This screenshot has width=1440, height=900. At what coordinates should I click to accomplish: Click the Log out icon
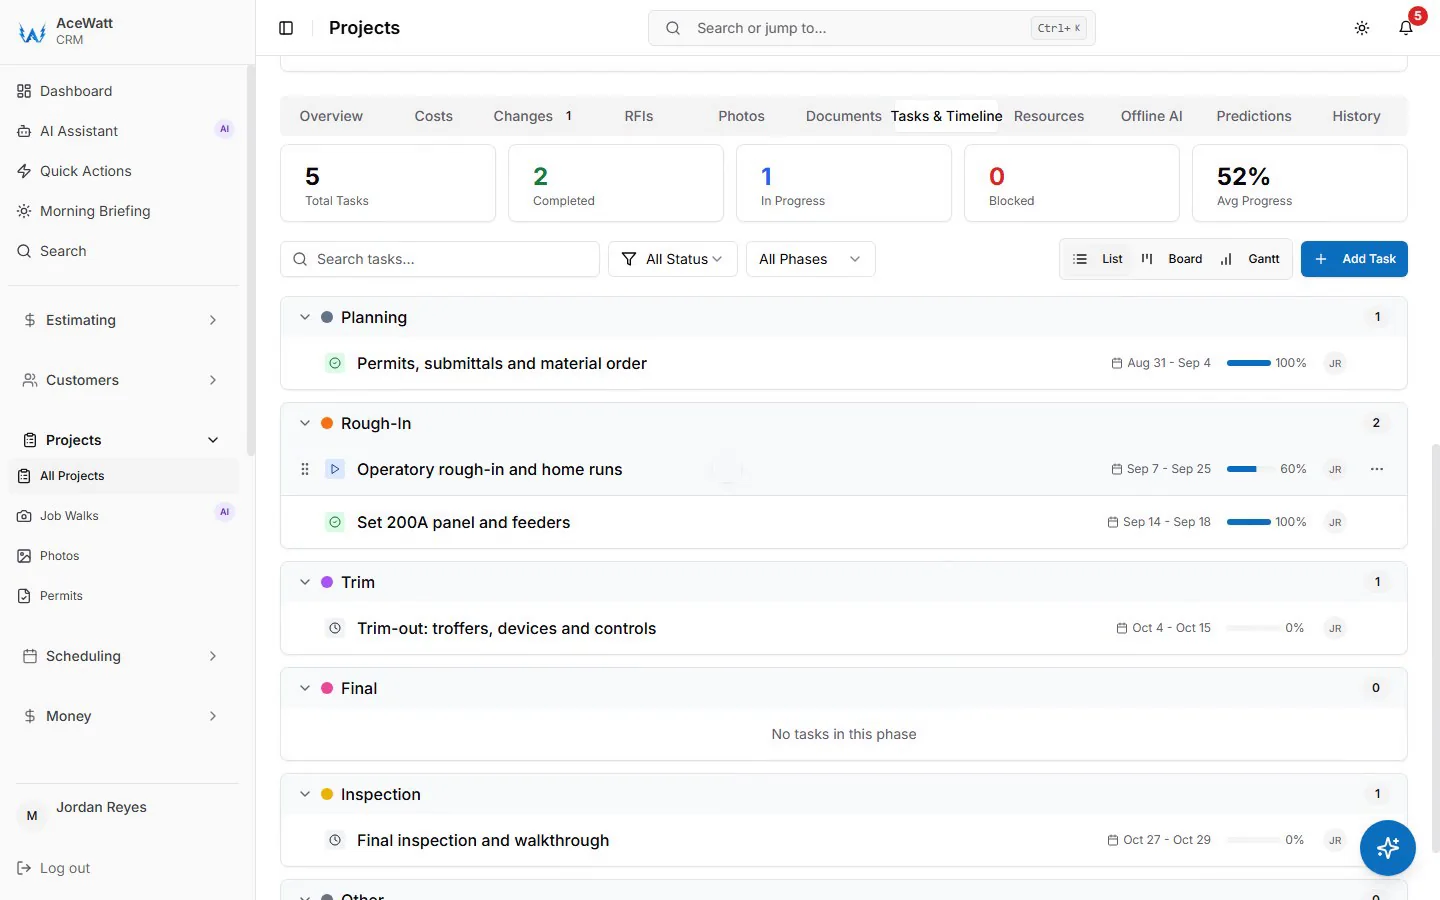pos(24,868)
